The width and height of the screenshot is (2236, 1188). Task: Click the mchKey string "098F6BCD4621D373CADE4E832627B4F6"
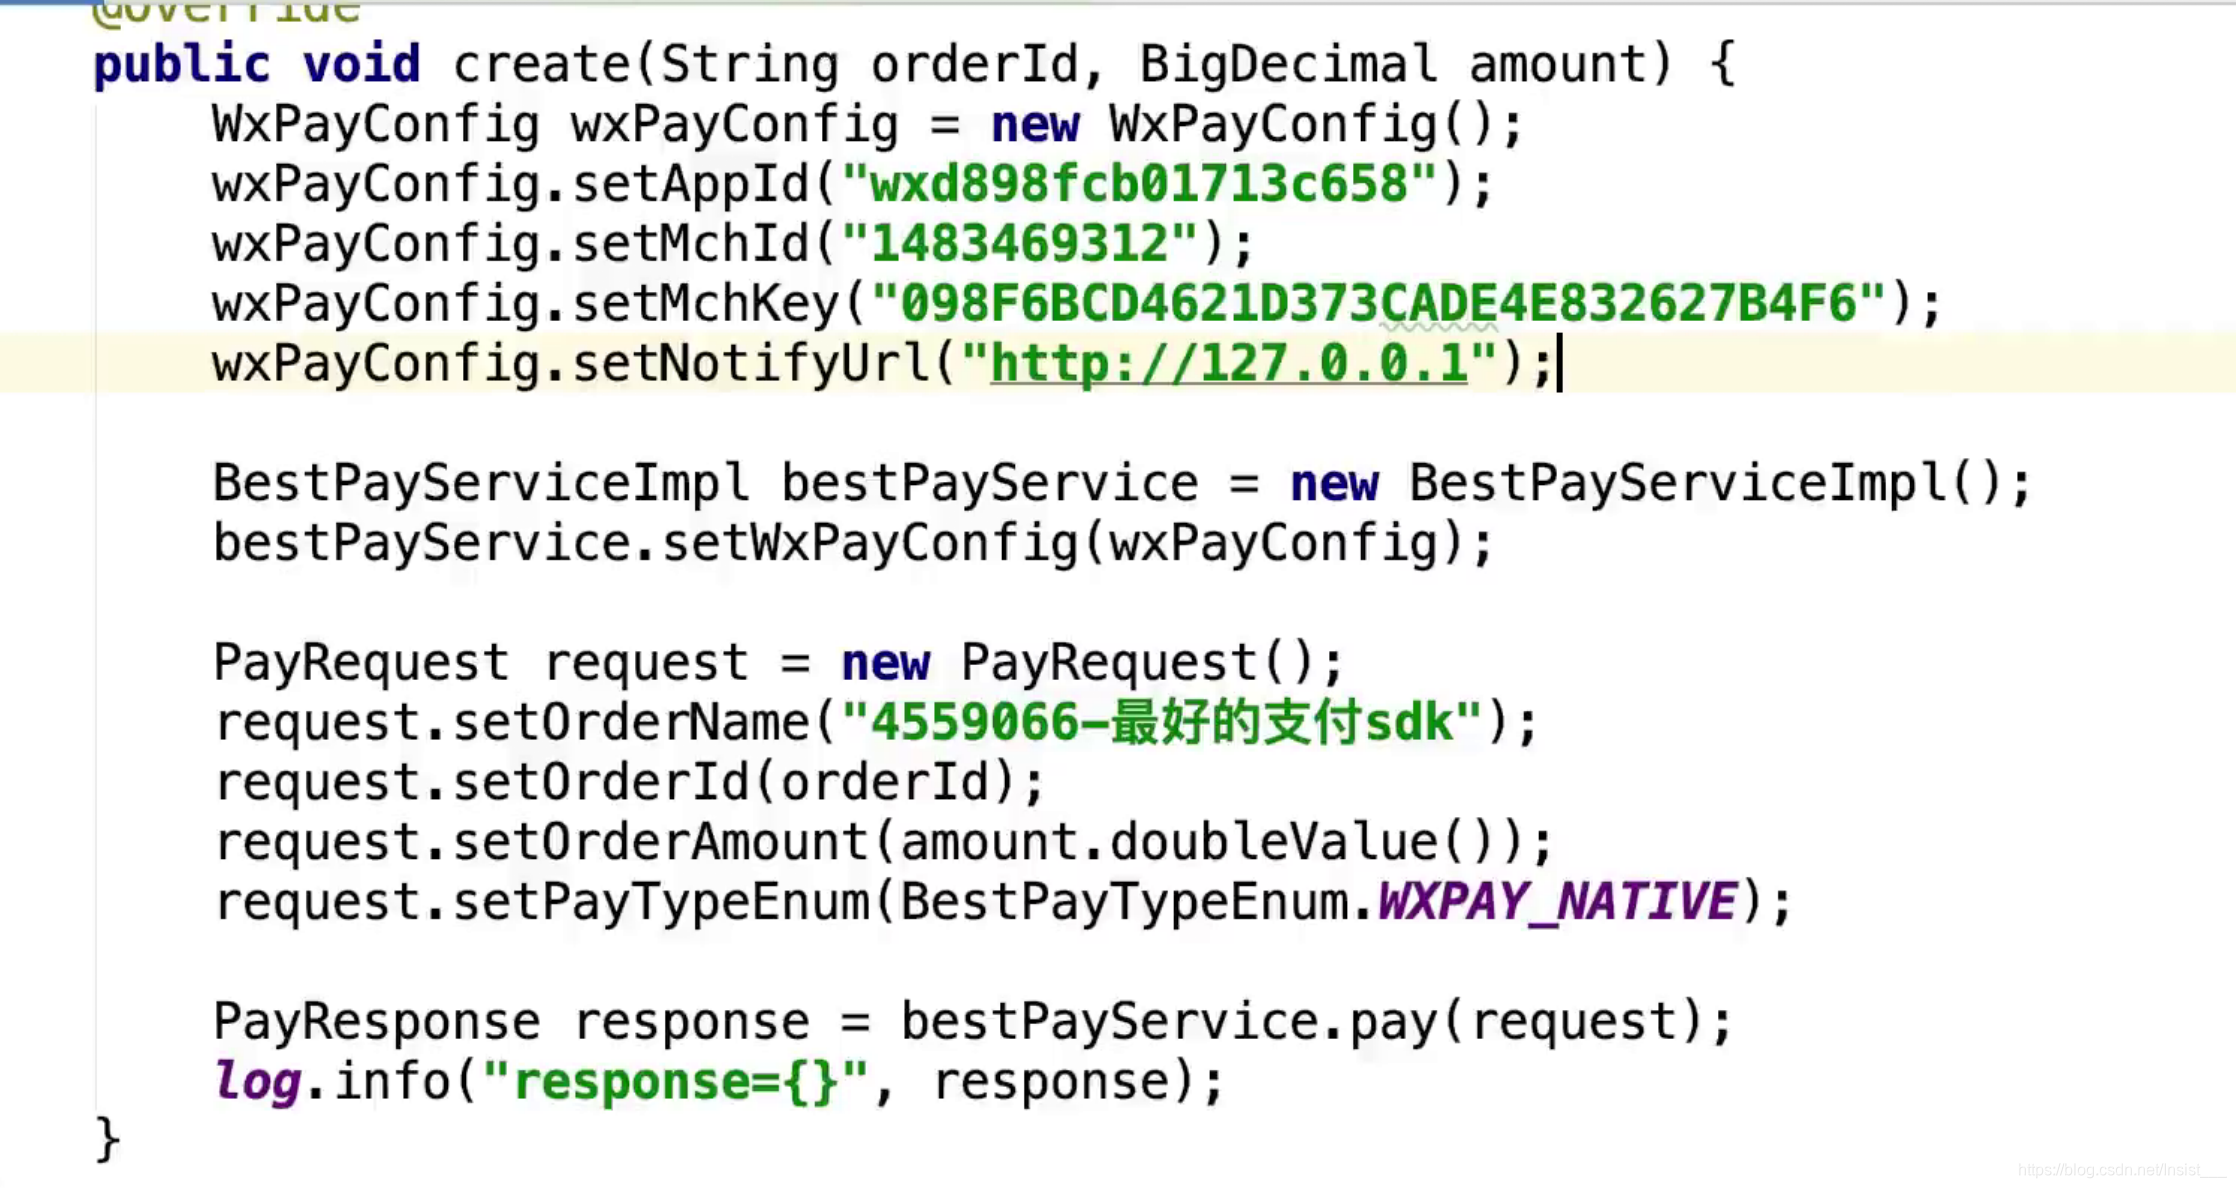click(x=1379, y=304)
